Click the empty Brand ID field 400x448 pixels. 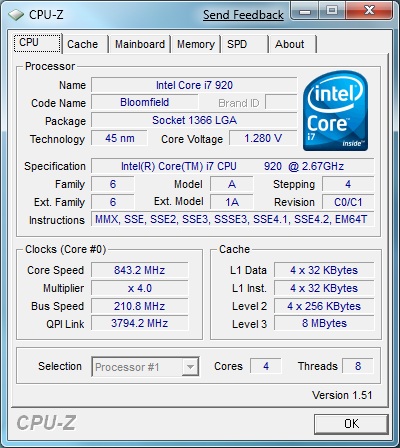coord(281,102)
